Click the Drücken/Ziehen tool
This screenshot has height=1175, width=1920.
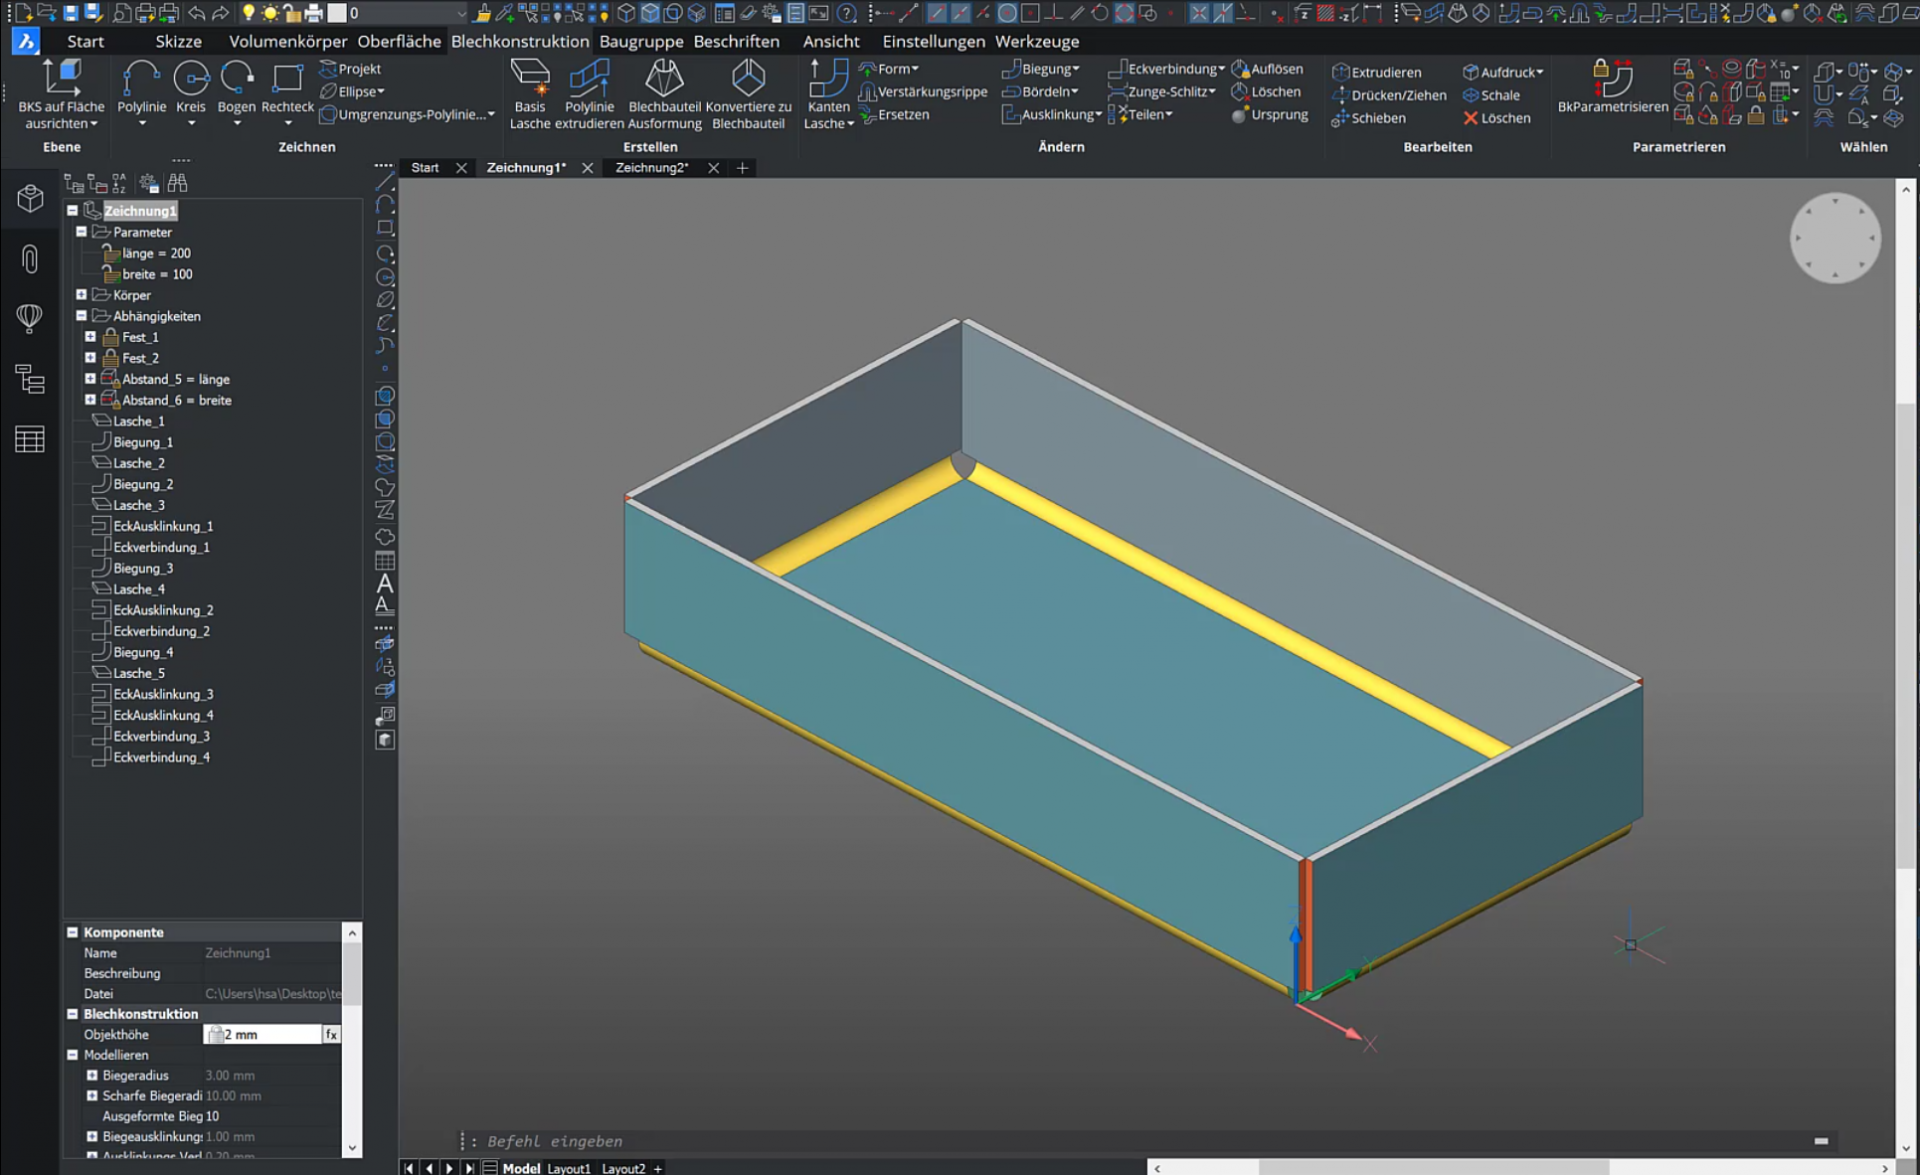pos(1389,95)
